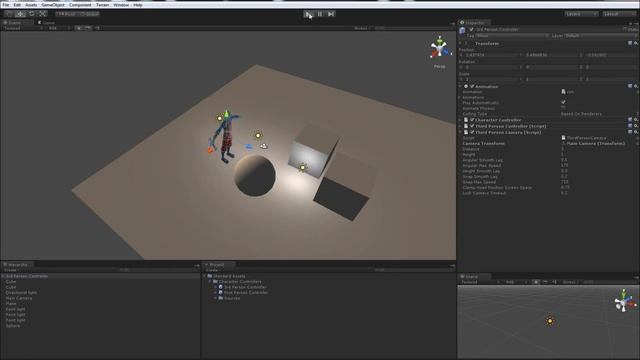The height and width of the screenshot is (360, 640).
Task: Open main Scene view RGB render mode dropdown
Action: 60,28
